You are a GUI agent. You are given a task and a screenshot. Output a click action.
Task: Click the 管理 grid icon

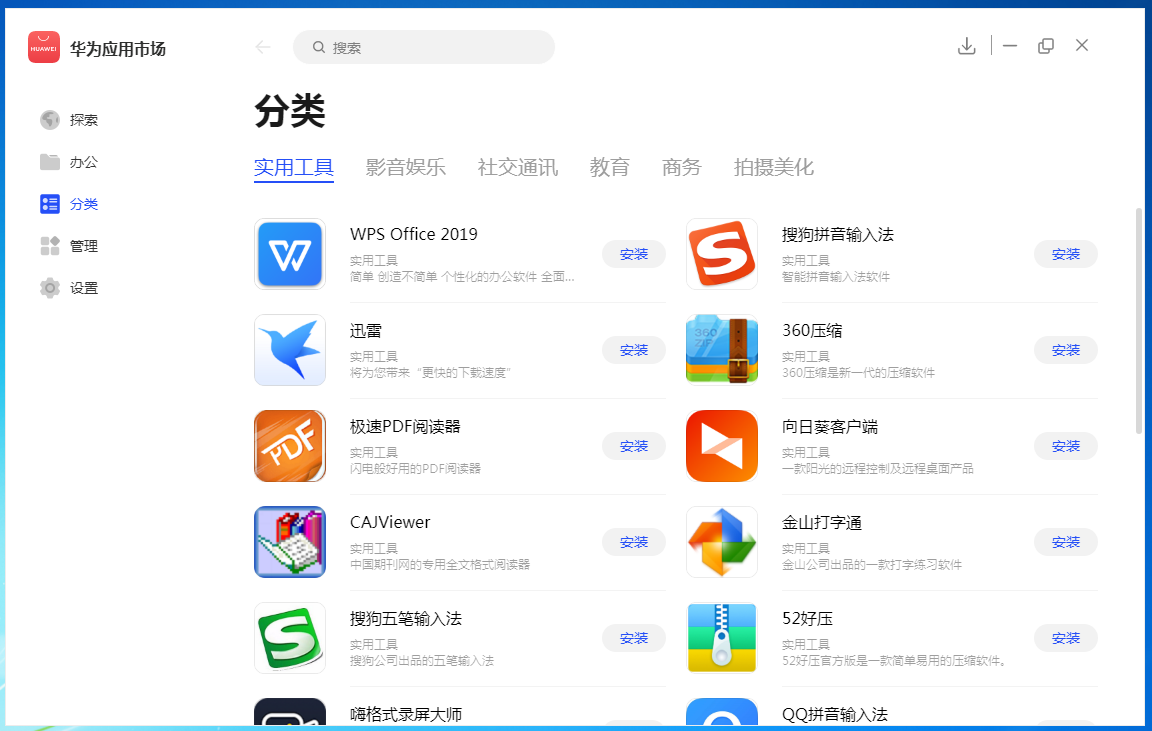(50, 246)
